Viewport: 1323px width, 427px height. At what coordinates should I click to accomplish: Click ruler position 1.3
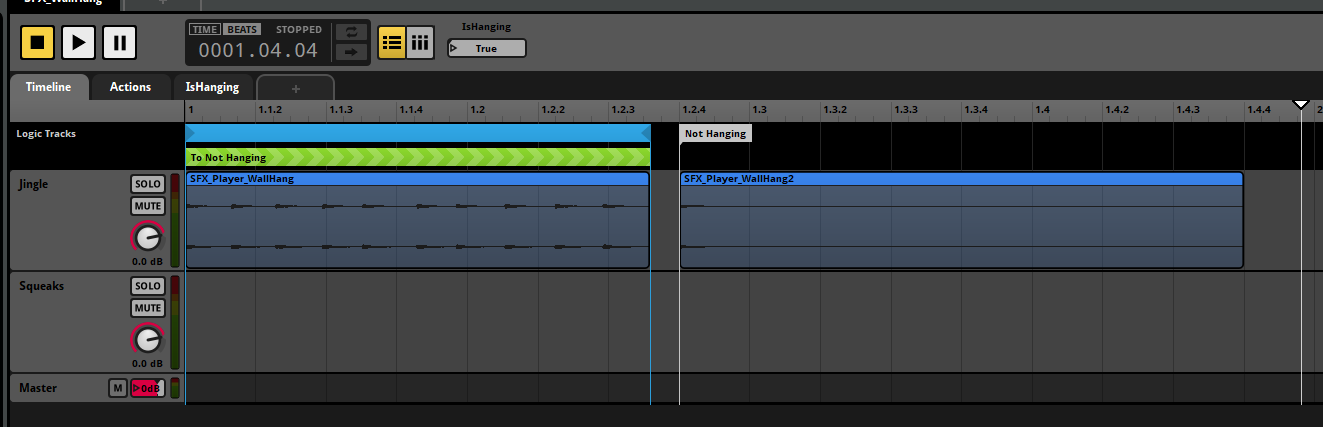tap(759, 109)
